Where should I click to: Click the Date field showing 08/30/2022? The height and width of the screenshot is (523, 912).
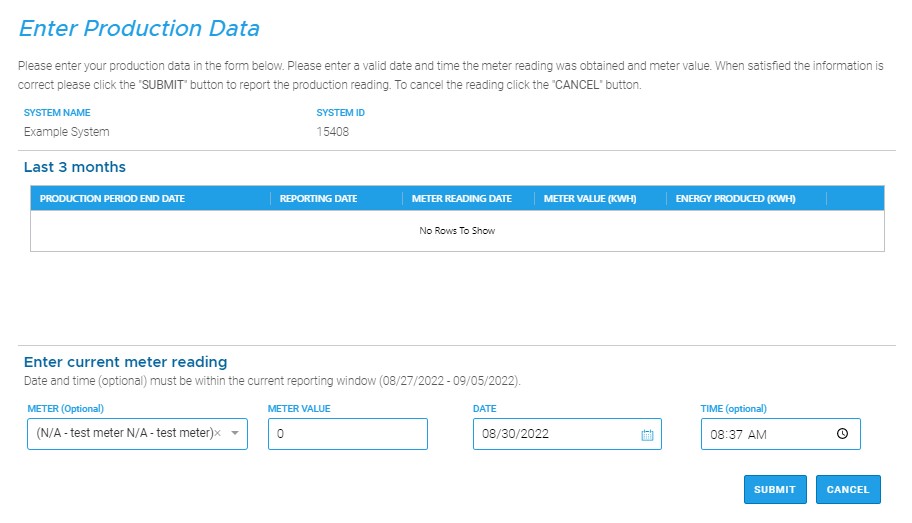click(567, 434)
